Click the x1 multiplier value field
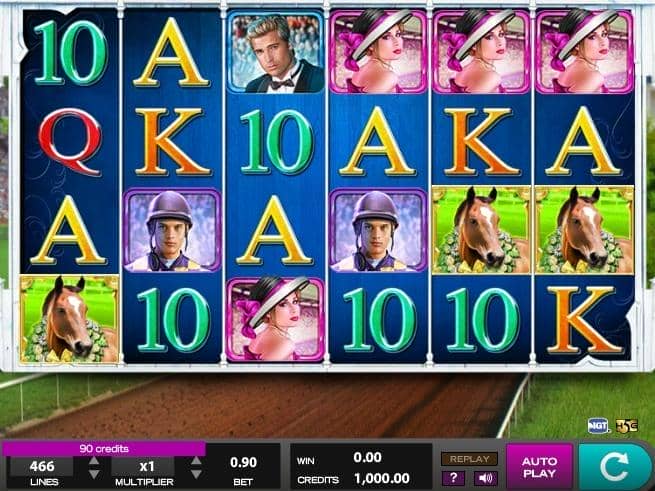 [x=143, y=466]
